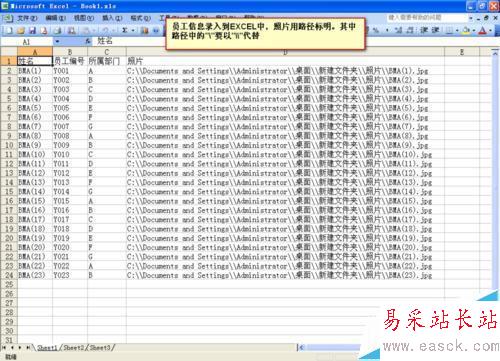Image resolution: width=500 pixels, height=361 pixels.
Task: Click the Open file icon
Action: [x=21, y=31]
